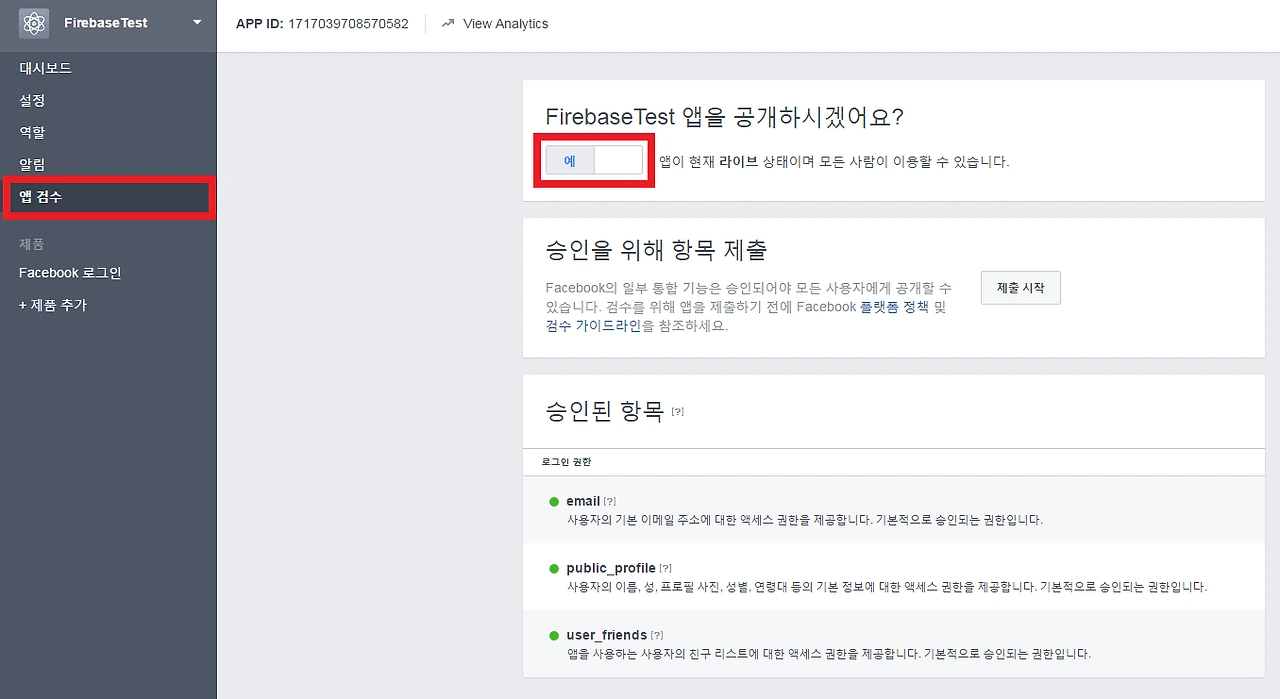
Task: Click the green dot beside user_friends
Action: point(553,633)
